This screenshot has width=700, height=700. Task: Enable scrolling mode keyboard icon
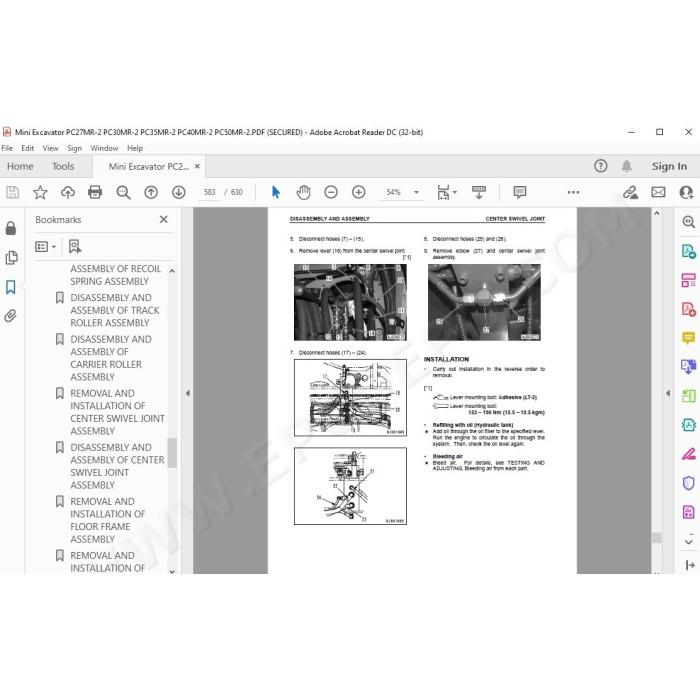[479, 192]
